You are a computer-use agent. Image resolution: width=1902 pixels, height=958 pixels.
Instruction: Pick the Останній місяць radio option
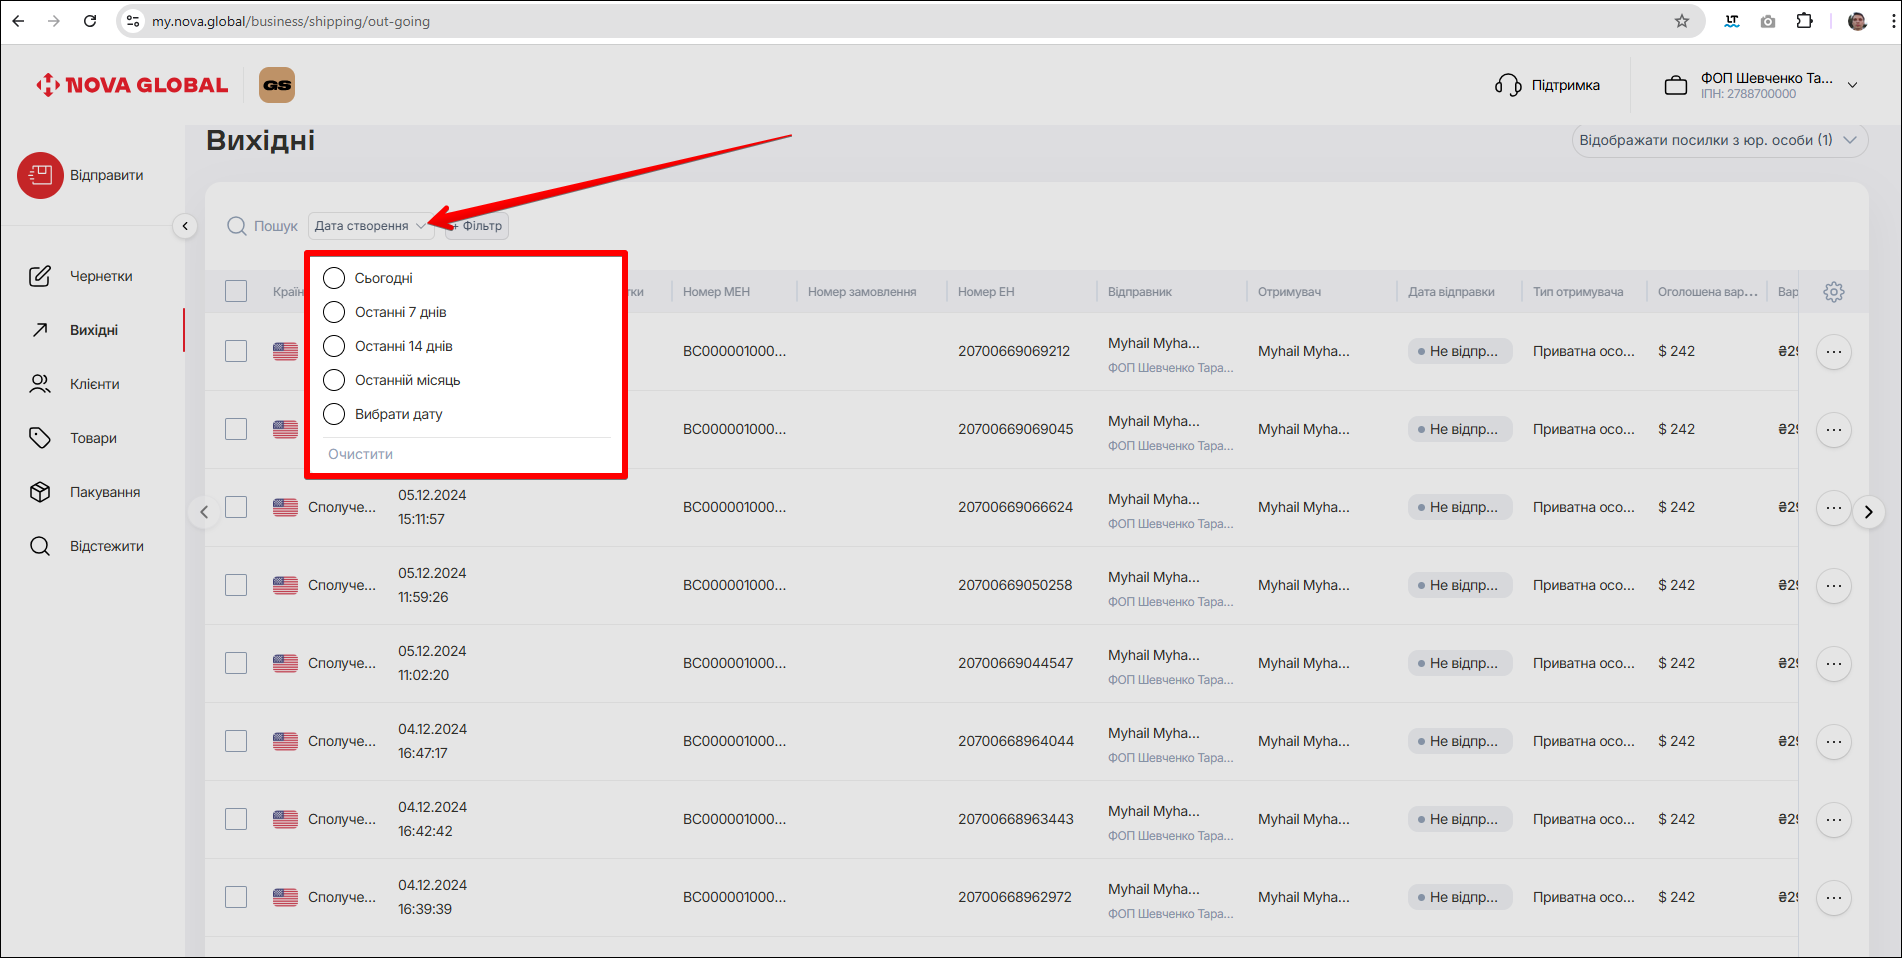point(334,380)
